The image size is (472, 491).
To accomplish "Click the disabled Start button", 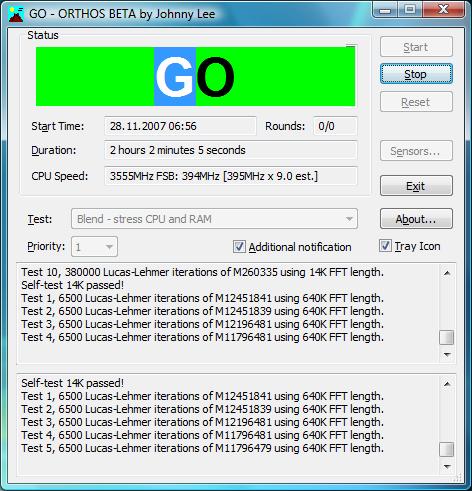I will click(x=416, y=47).
